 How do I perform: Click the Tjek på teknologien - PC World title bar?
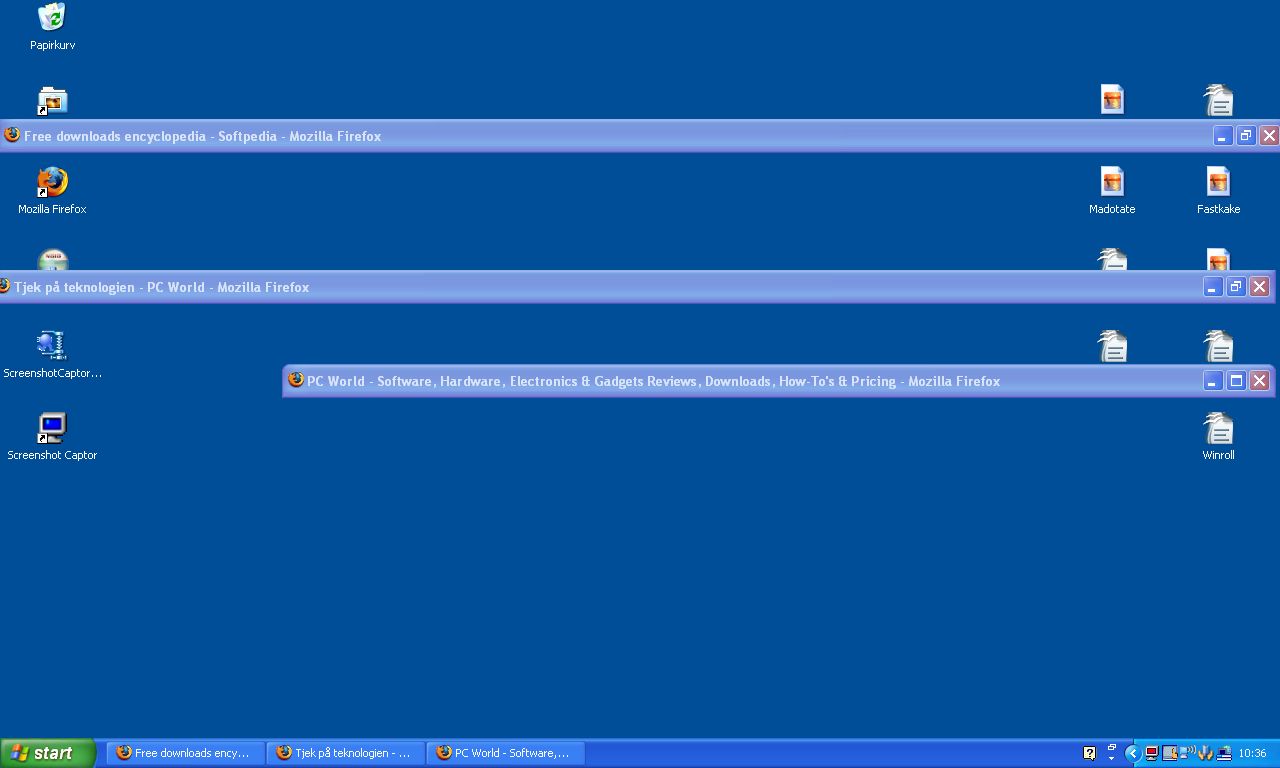(637, 287)
